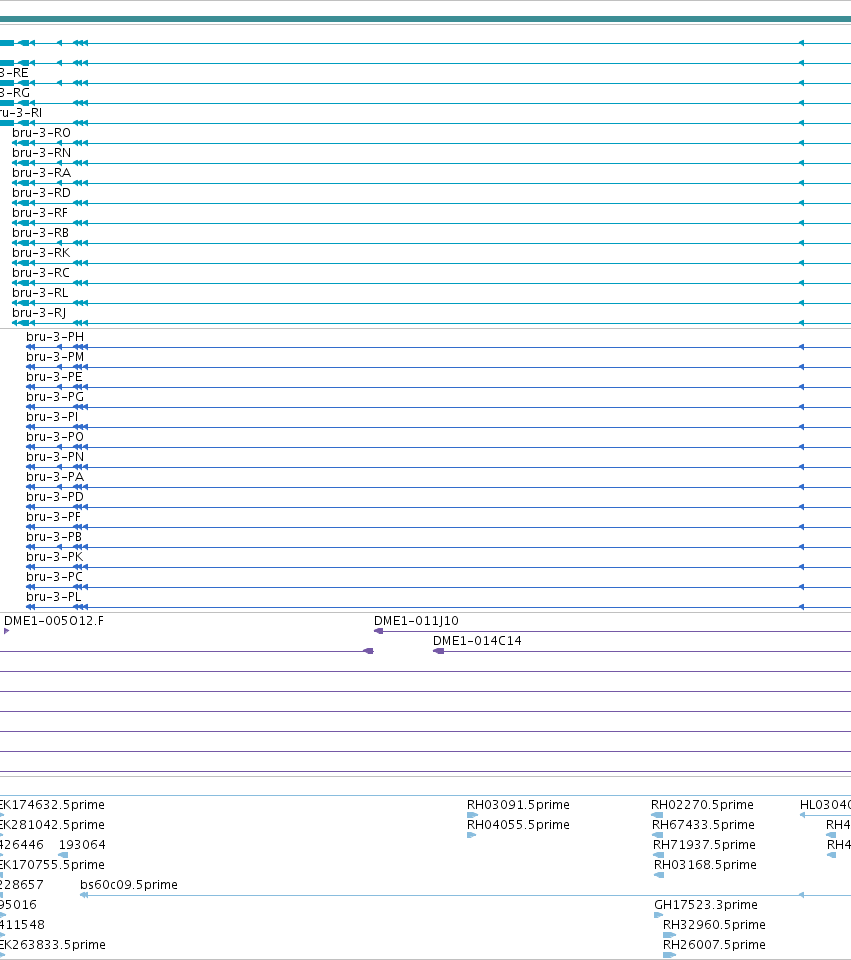Viewport: 851px width, 960px height.
Task: Click the EK263833.5prime EST label
Action: click(x=53, y=945)
